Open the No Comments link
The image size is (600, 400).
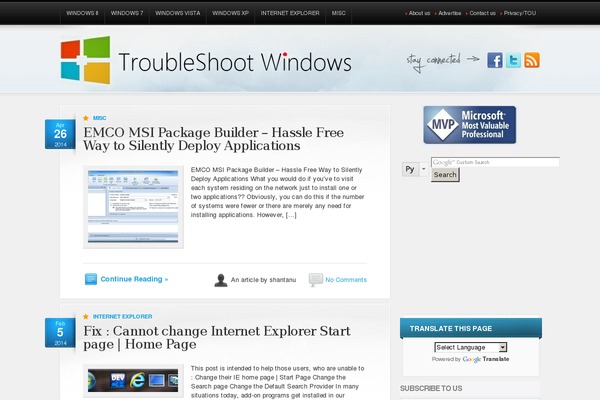[x=346, y=280]
